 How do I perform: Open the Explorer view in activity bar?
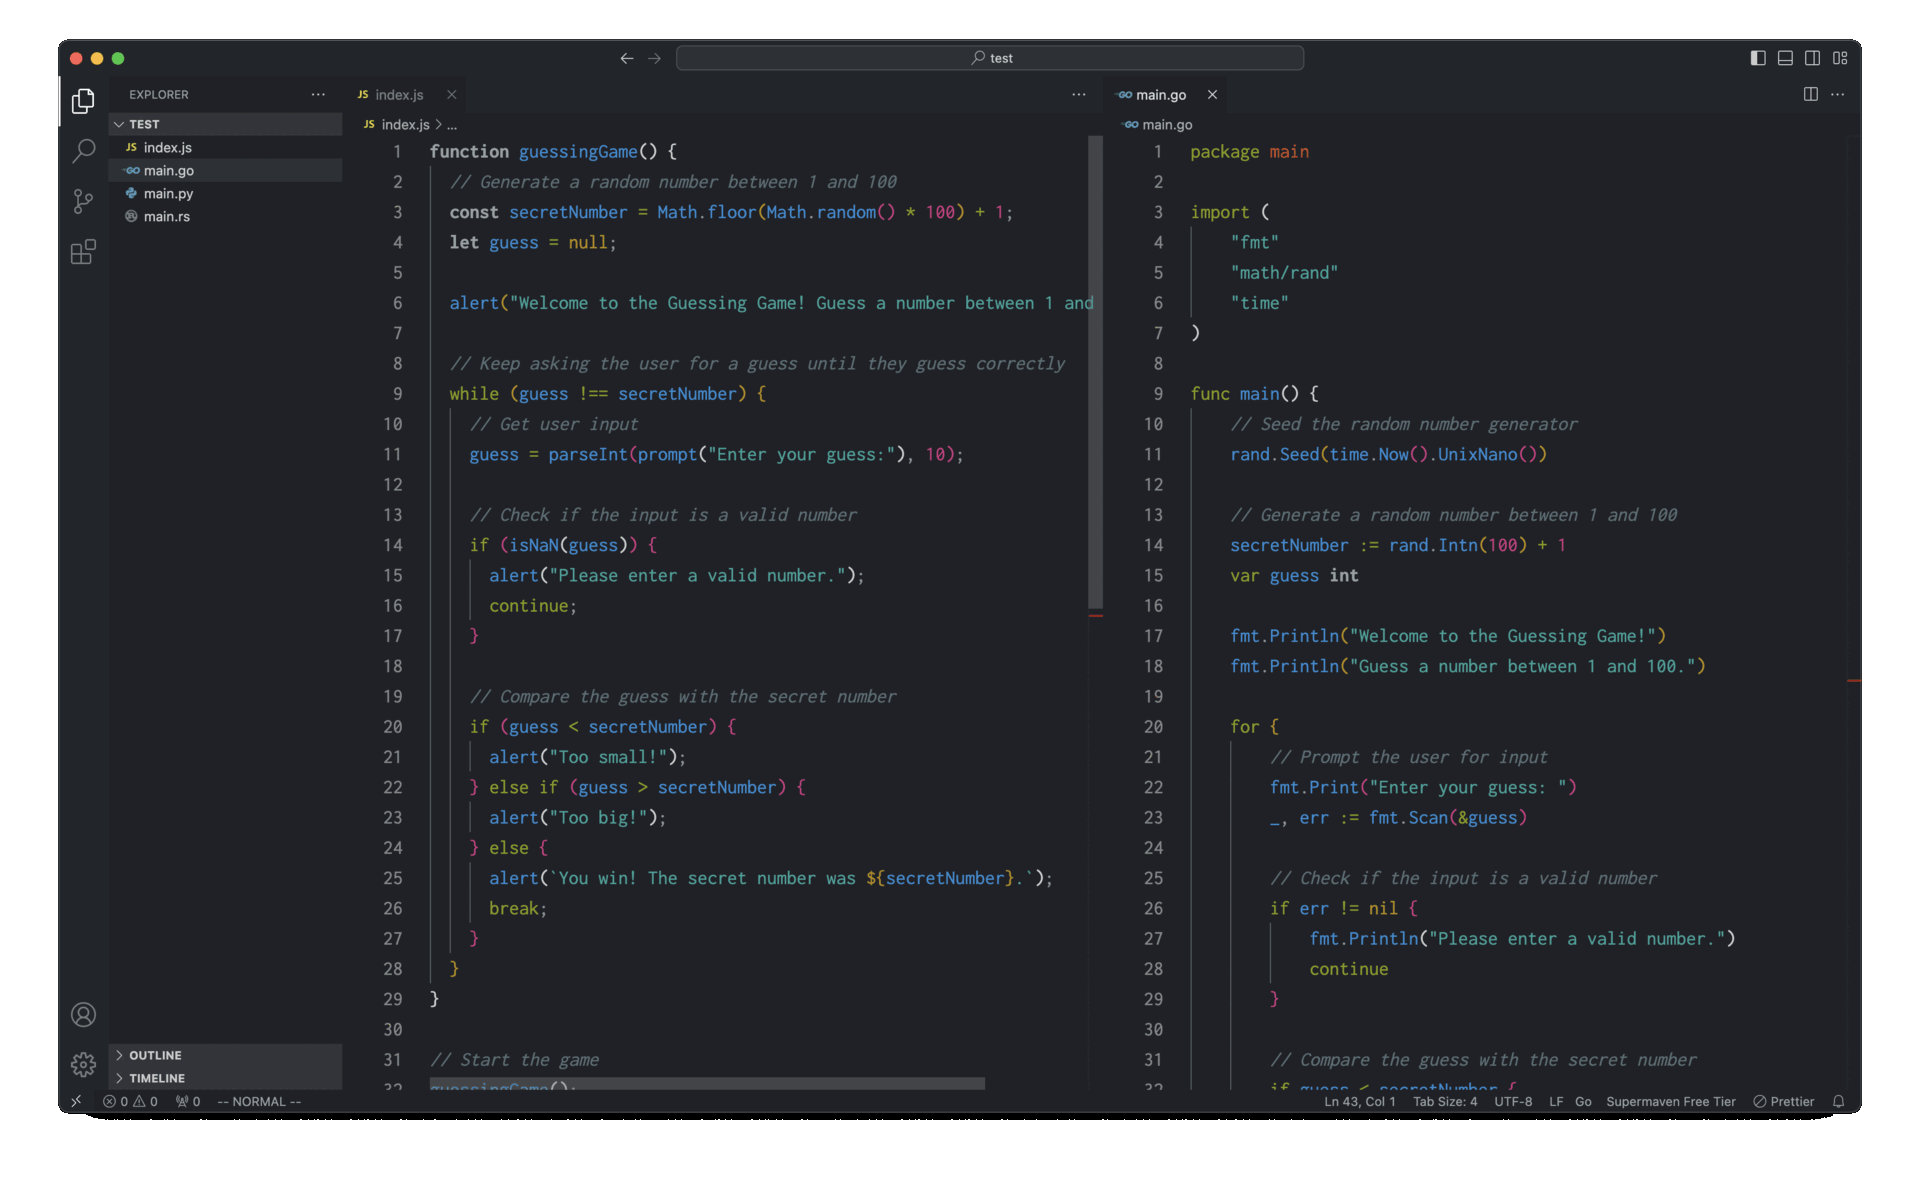84,101
